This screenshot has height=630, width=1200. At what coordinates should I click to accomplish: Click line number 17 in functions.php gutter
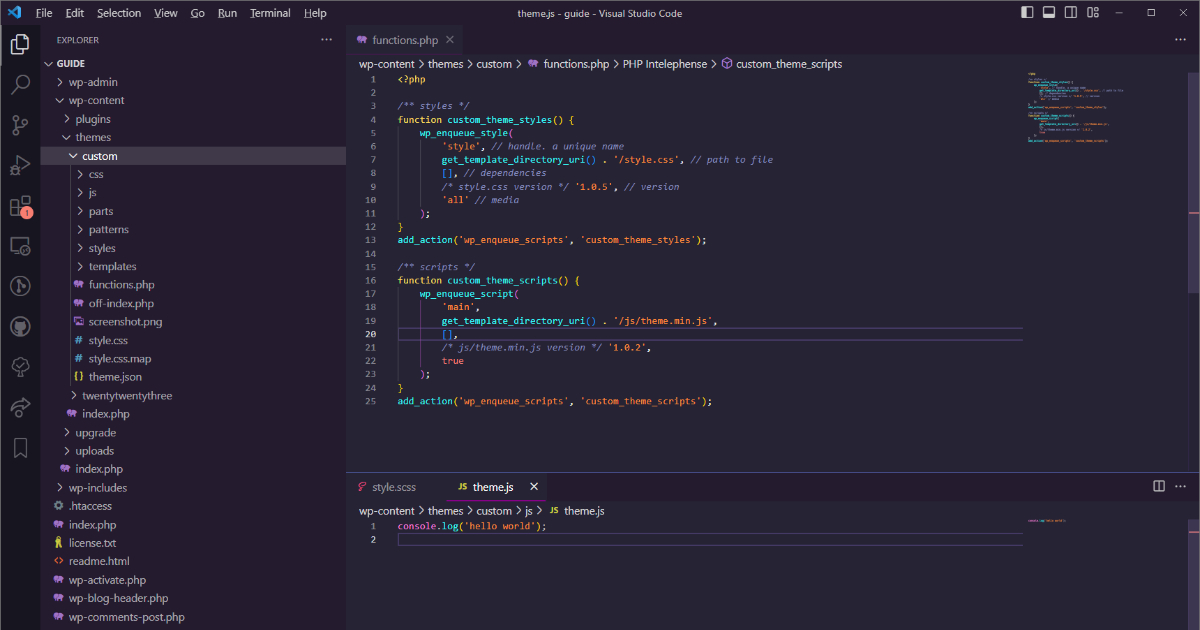coord(371,294)
